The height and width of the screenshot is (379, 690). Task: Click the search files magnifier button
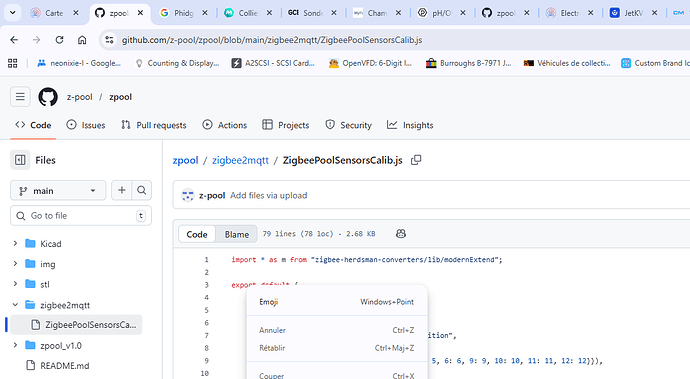(142, 191)
